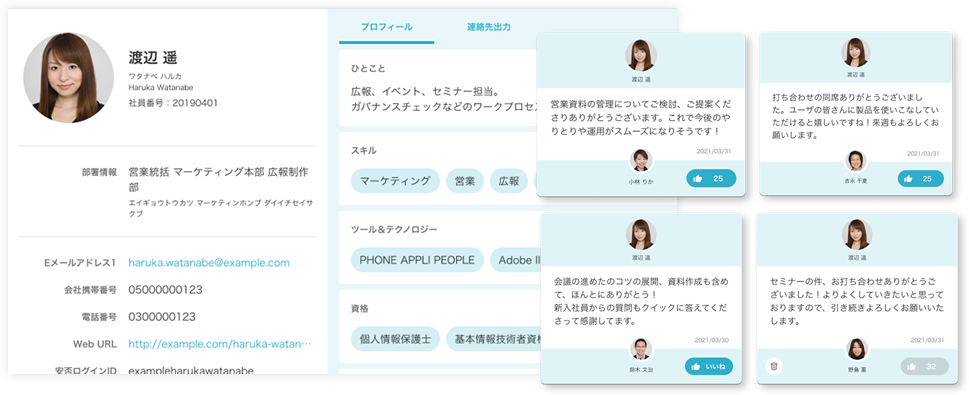The height and width of the screenshot is (395, 969).
Task: Click the trash icon on the seminar card
Action: (x=774, y=366)
